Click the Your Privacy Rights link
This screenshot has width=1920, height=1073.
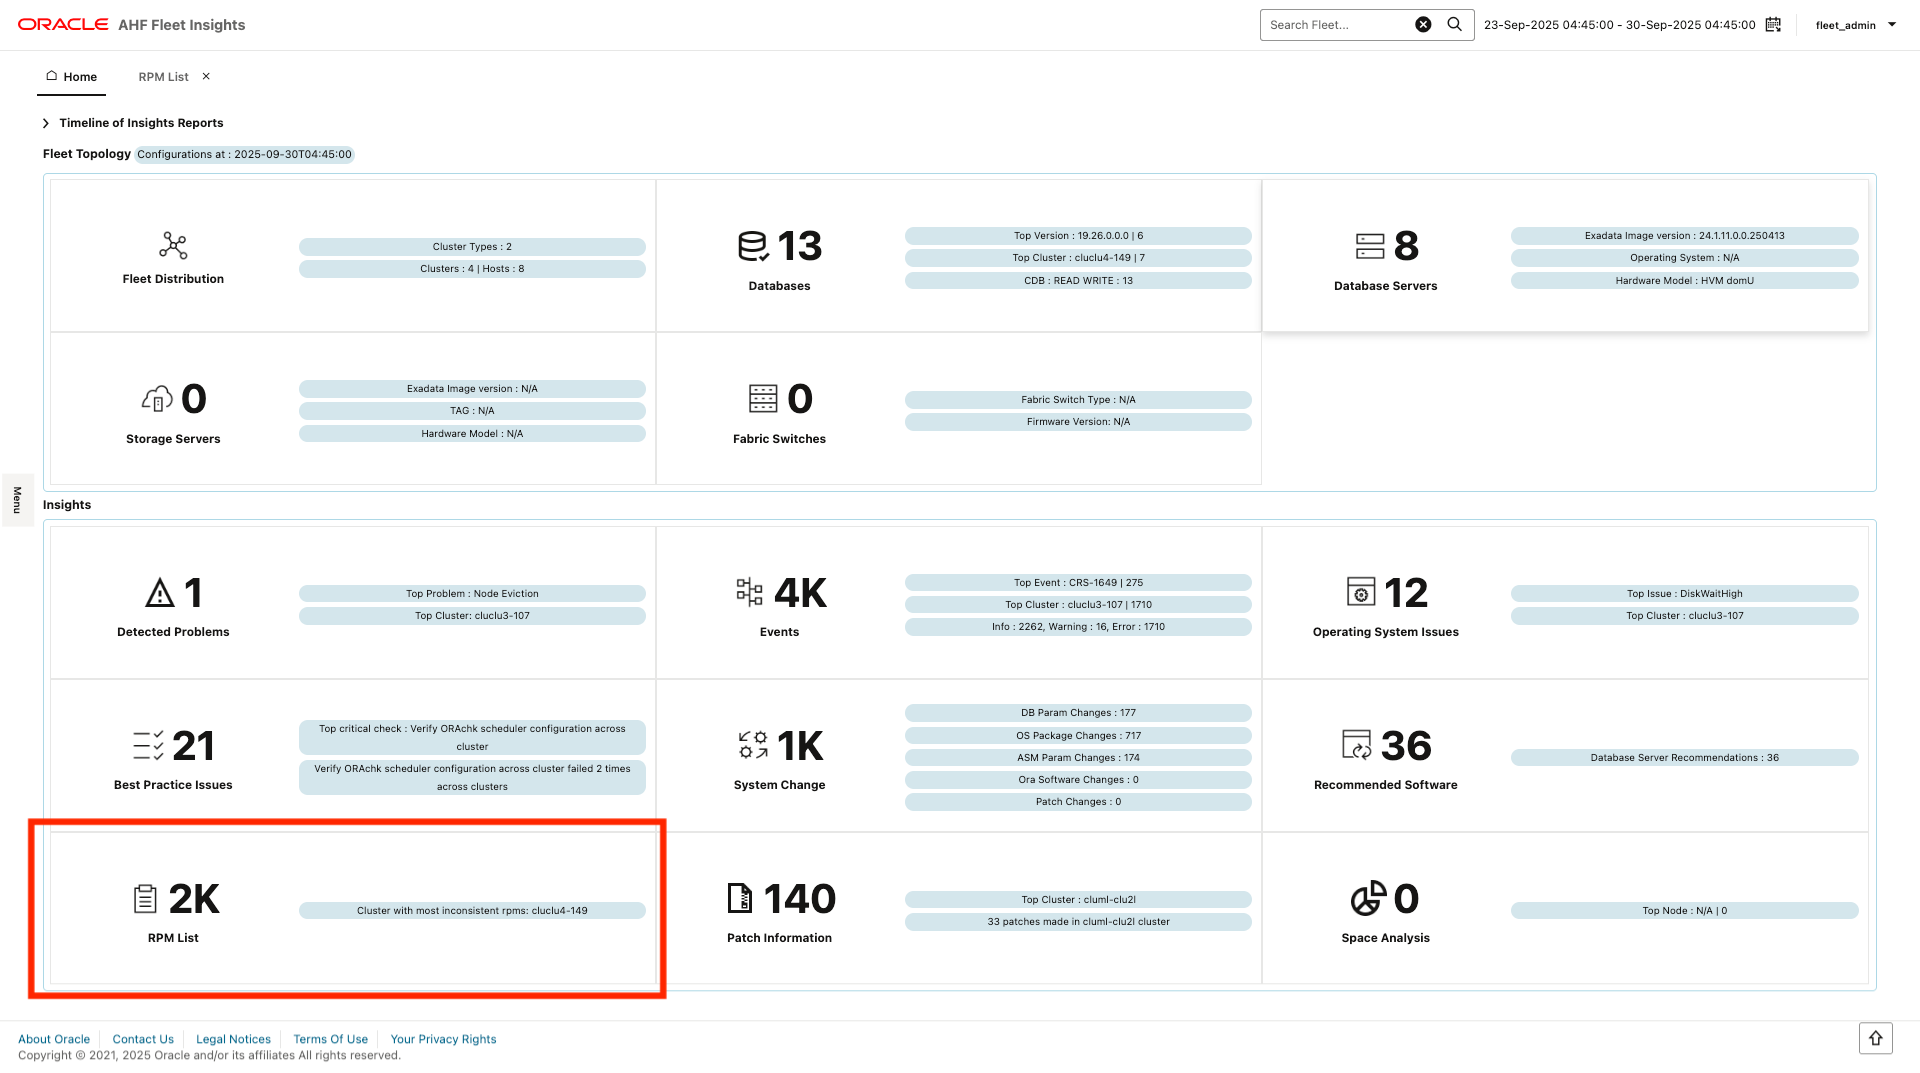click(443, 1039)
